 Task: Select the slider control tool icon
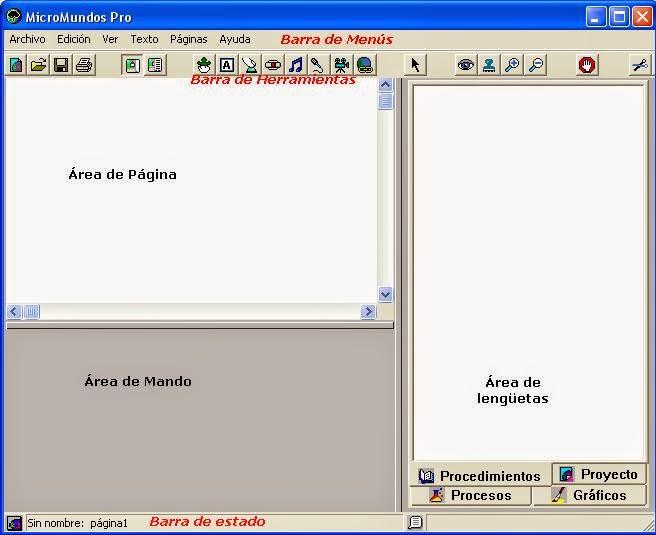point(250,65)
